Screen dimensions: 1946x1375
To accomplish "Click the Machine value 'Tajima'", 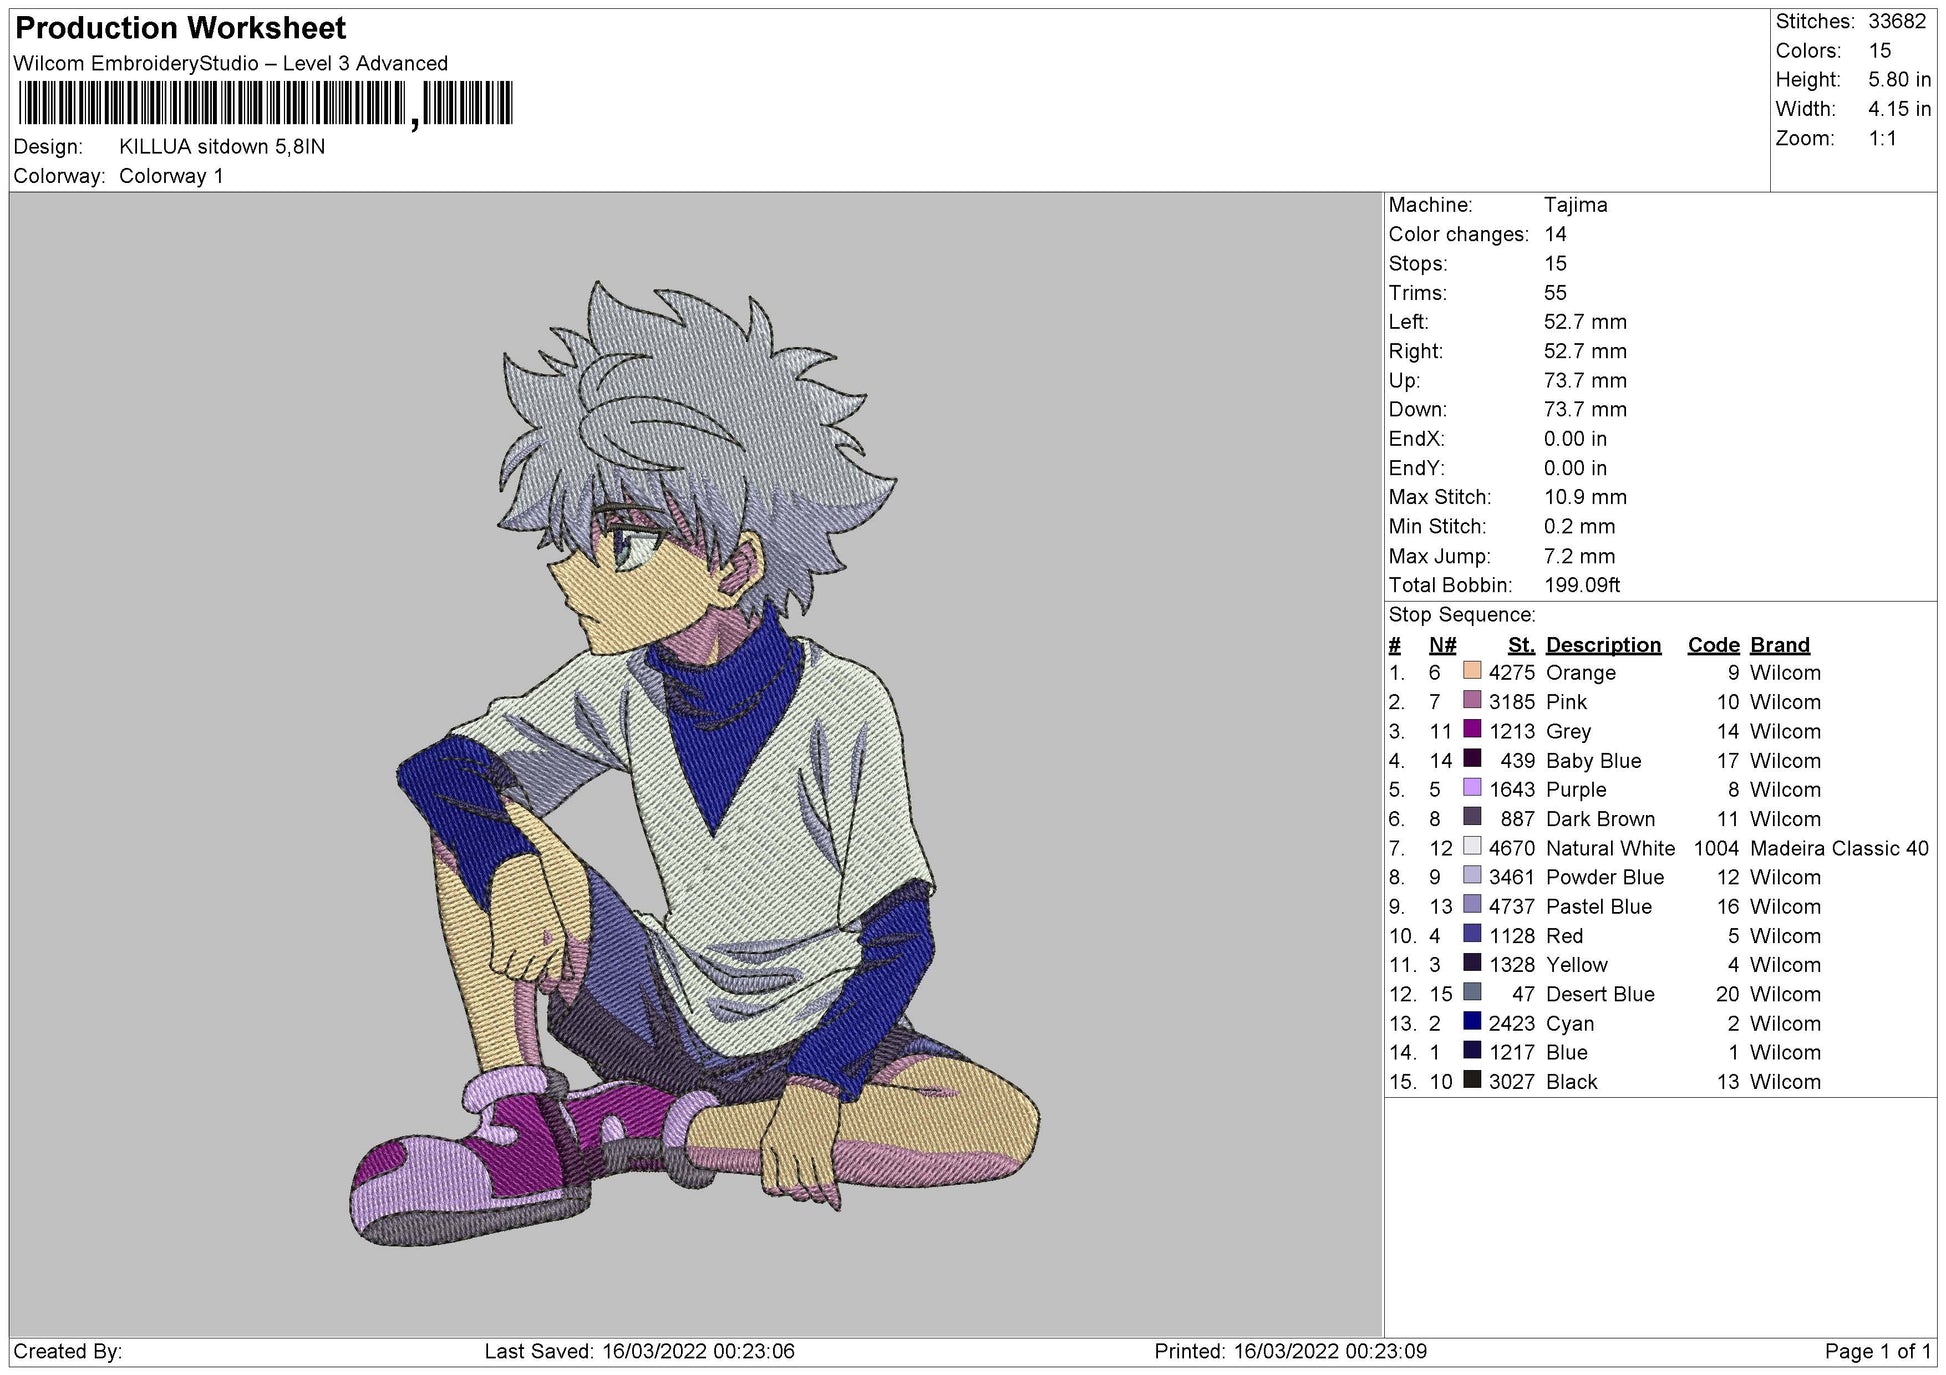I will (1575, 205).
